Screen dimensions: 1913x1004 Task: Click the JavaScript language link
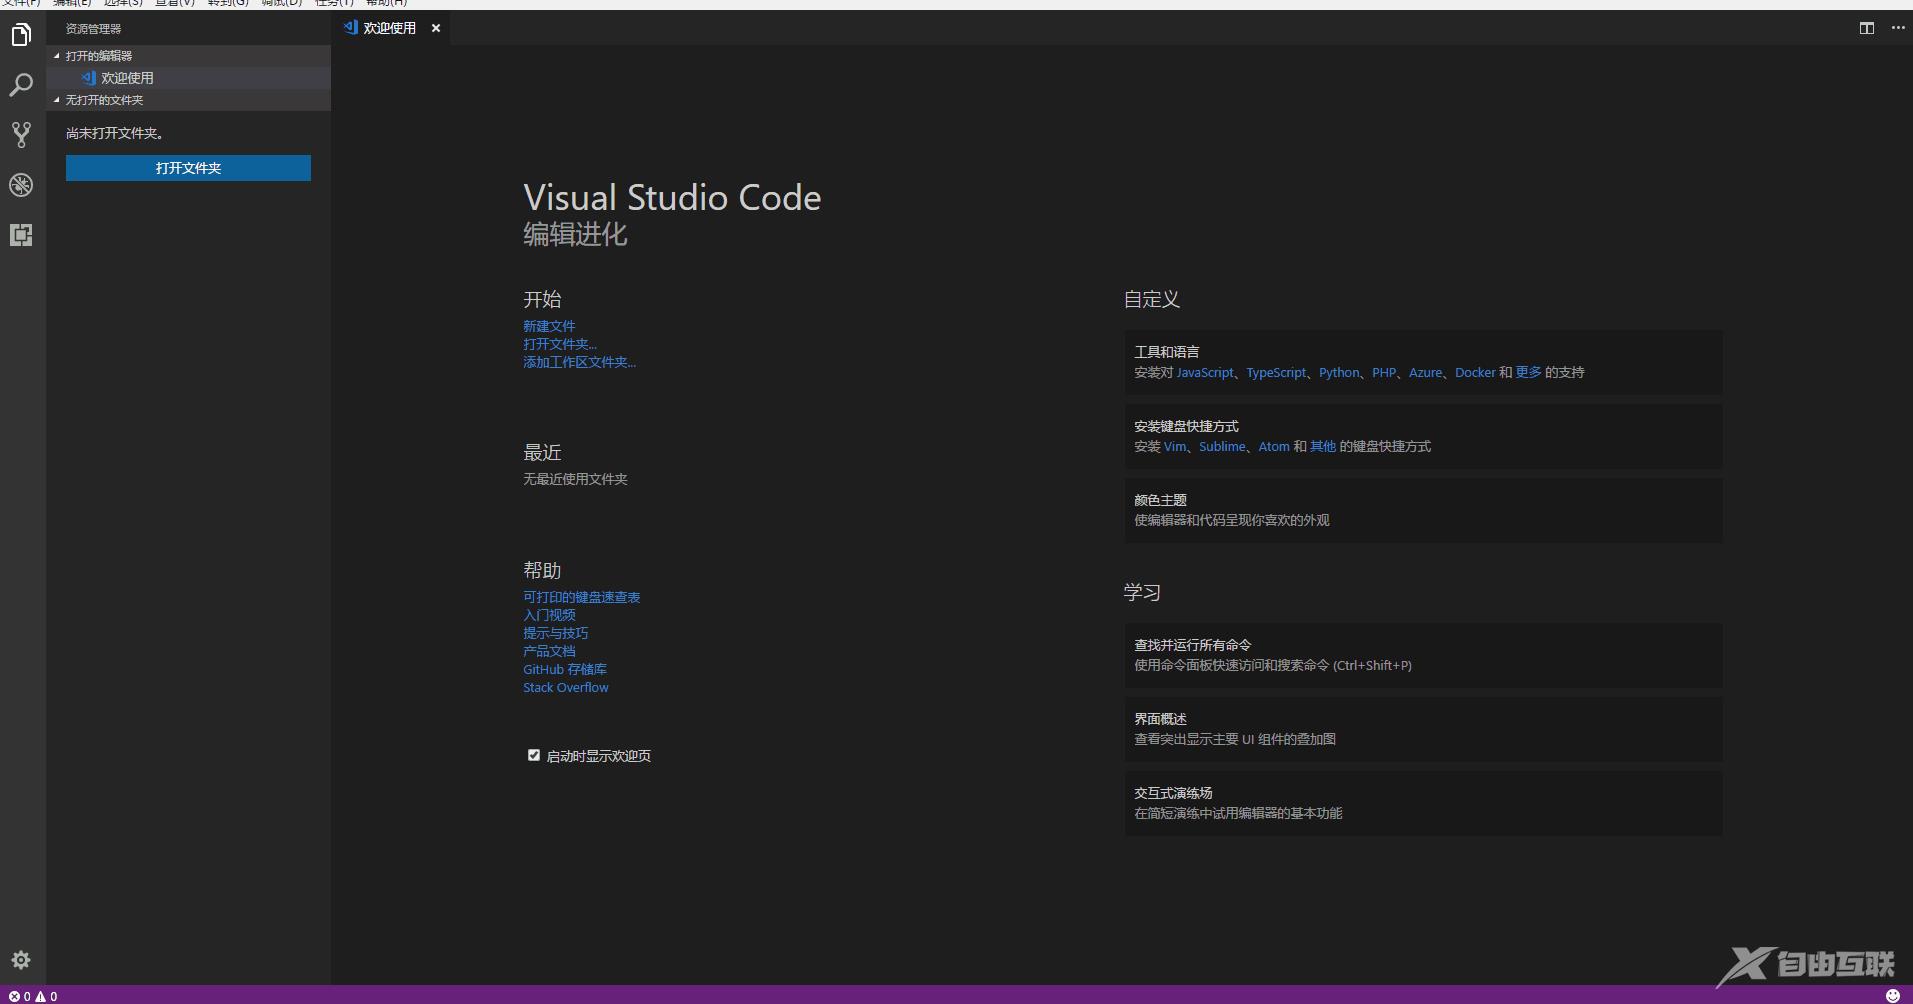coord(1205,372)
